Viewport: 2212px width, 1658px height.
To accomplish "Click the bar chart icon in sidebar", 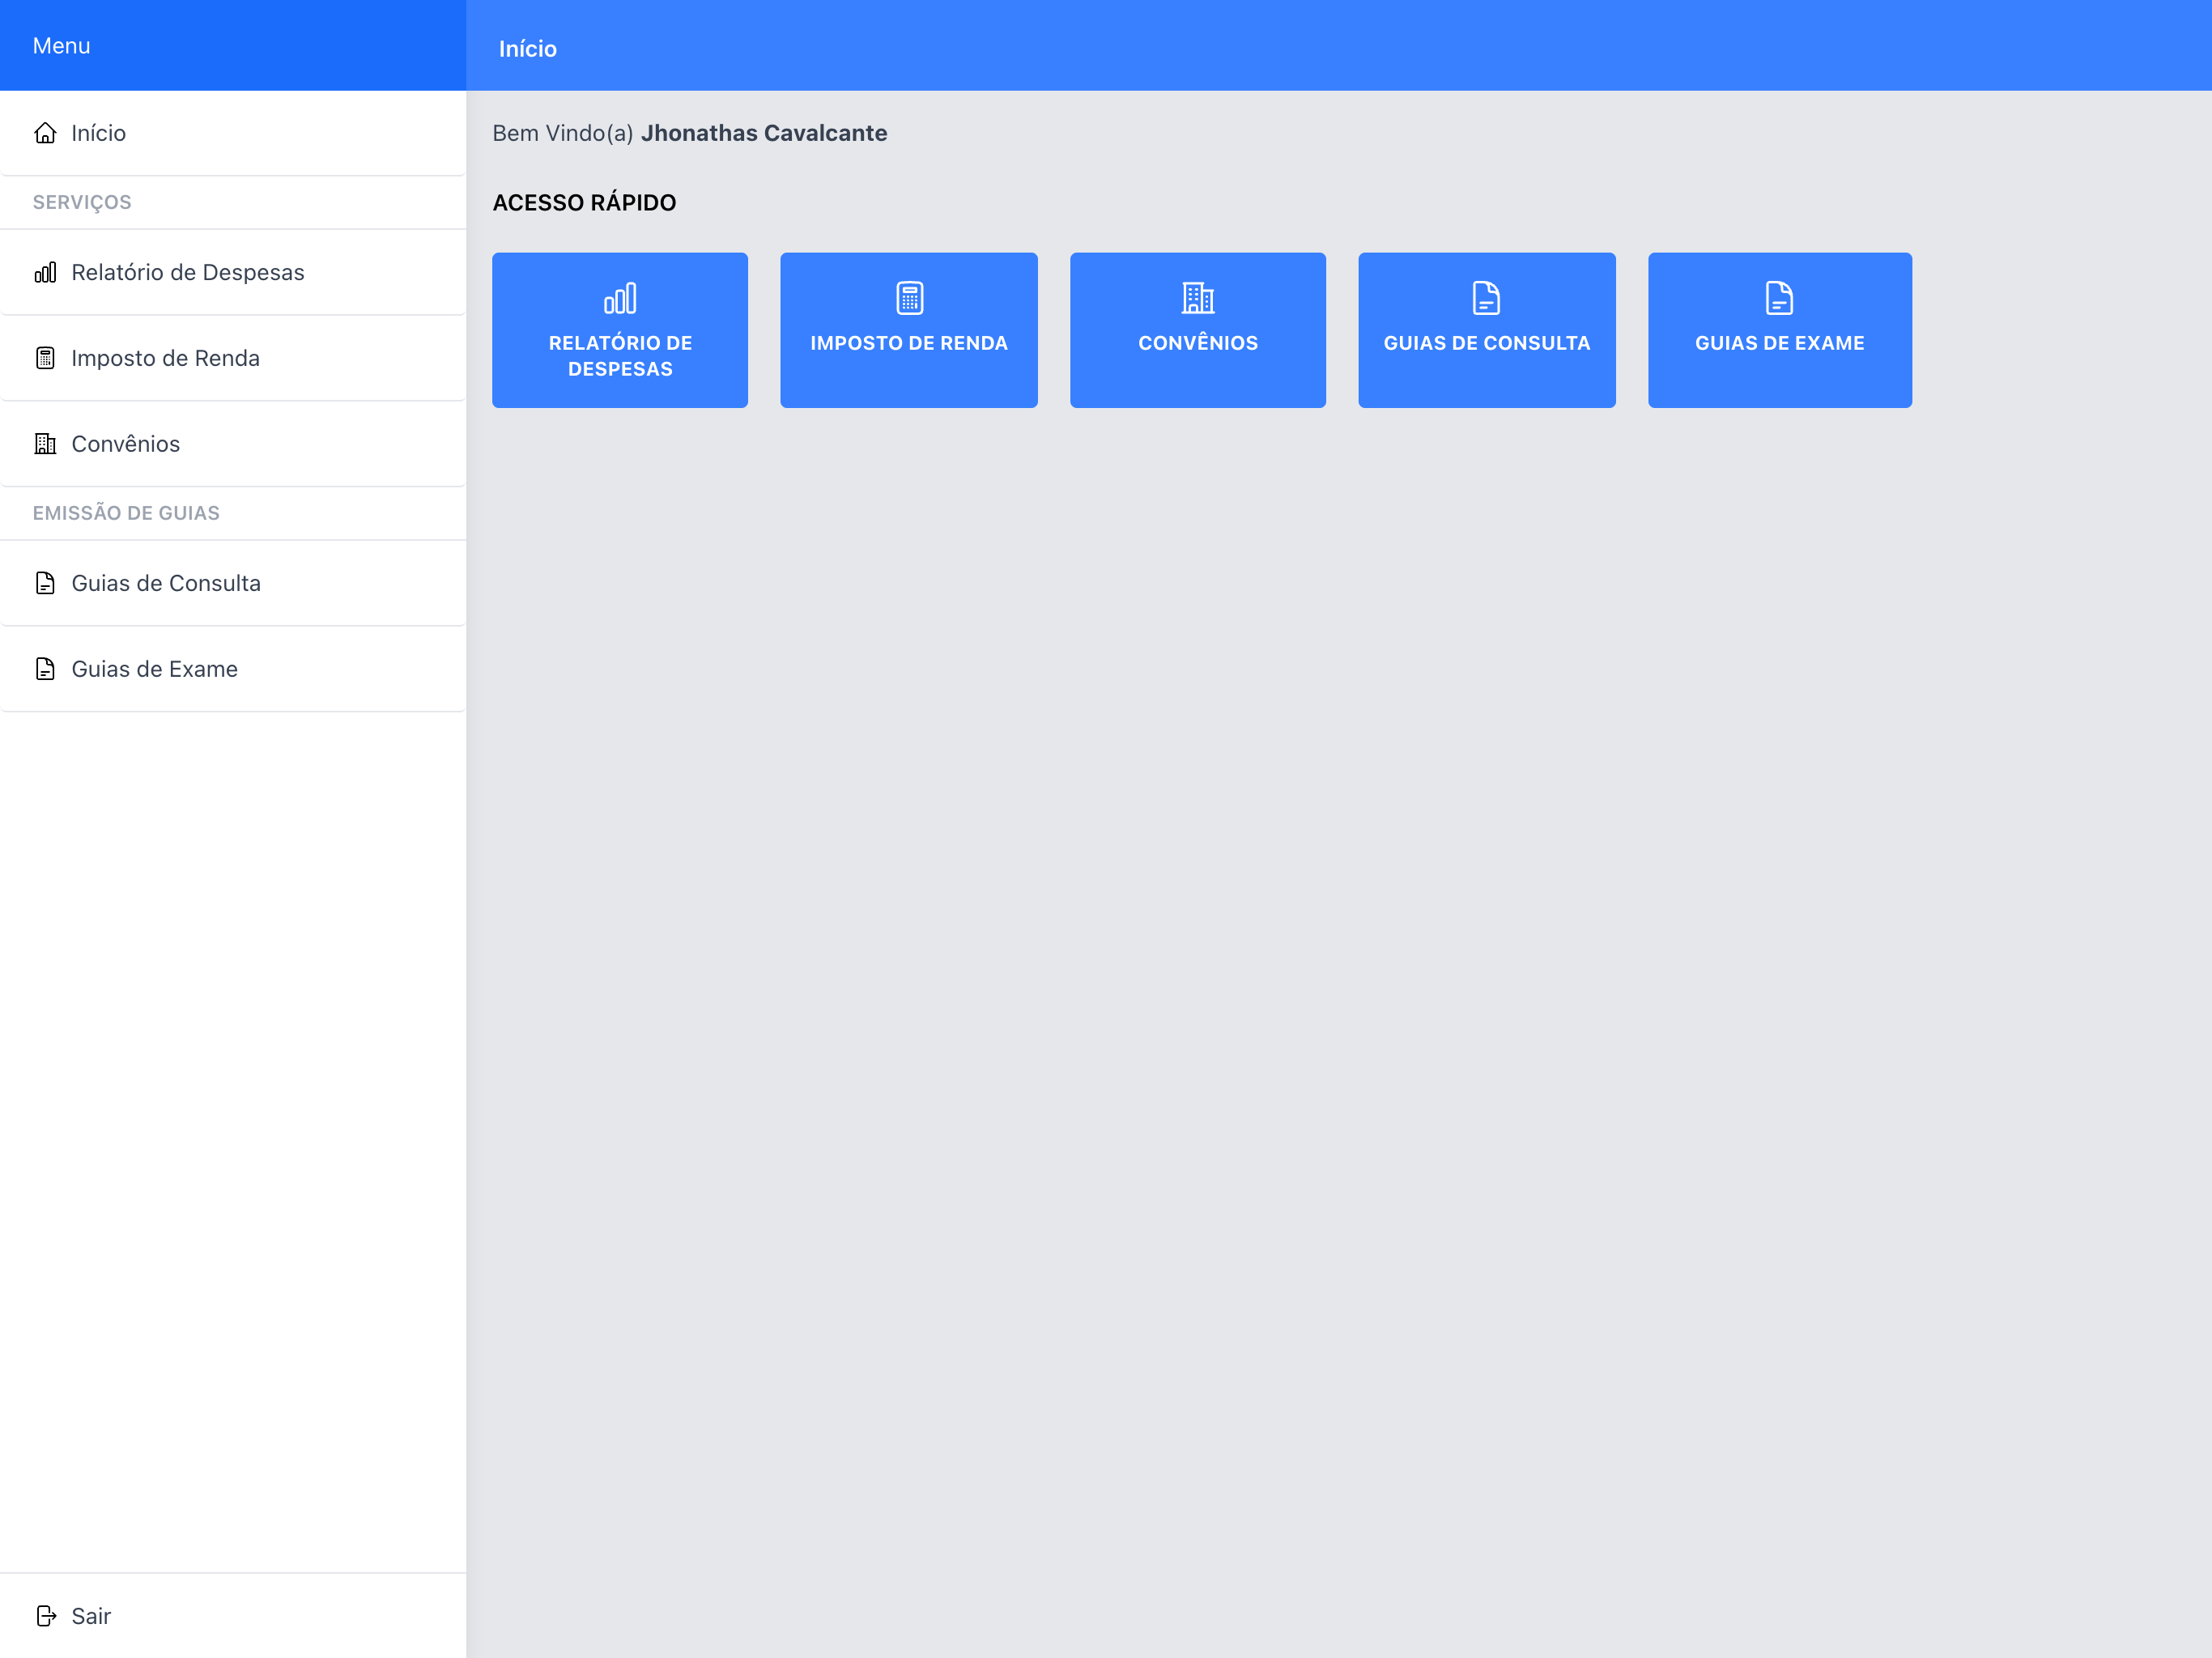I will tap(45, 272).
